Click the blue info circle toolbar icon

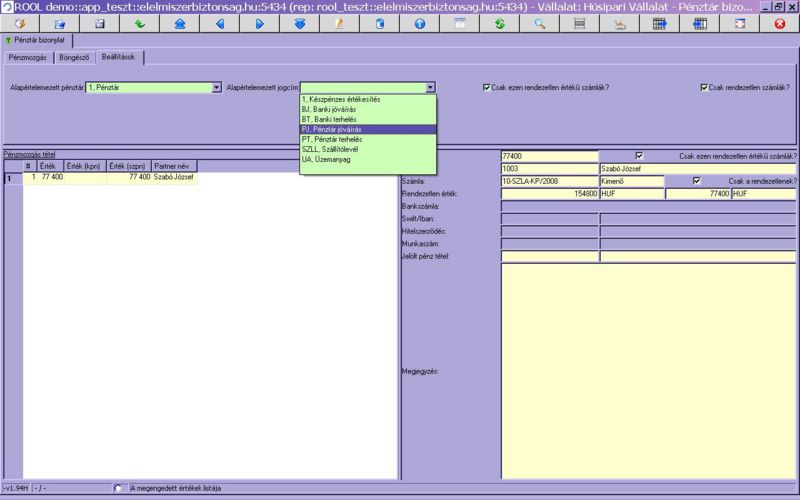[419, 22]
